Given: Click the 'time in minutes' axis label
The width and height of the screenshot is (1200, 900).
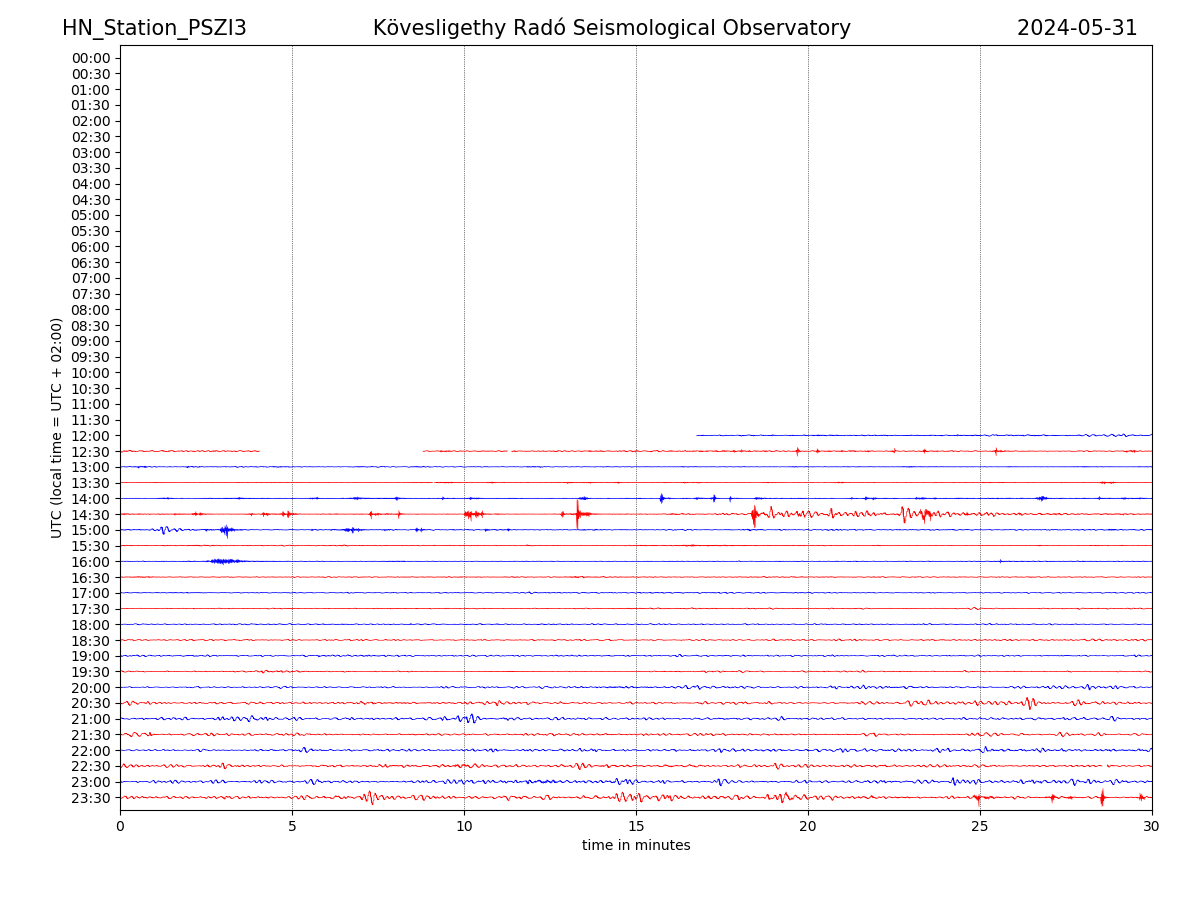Looking at the screenshot, I should pos(636,845).
